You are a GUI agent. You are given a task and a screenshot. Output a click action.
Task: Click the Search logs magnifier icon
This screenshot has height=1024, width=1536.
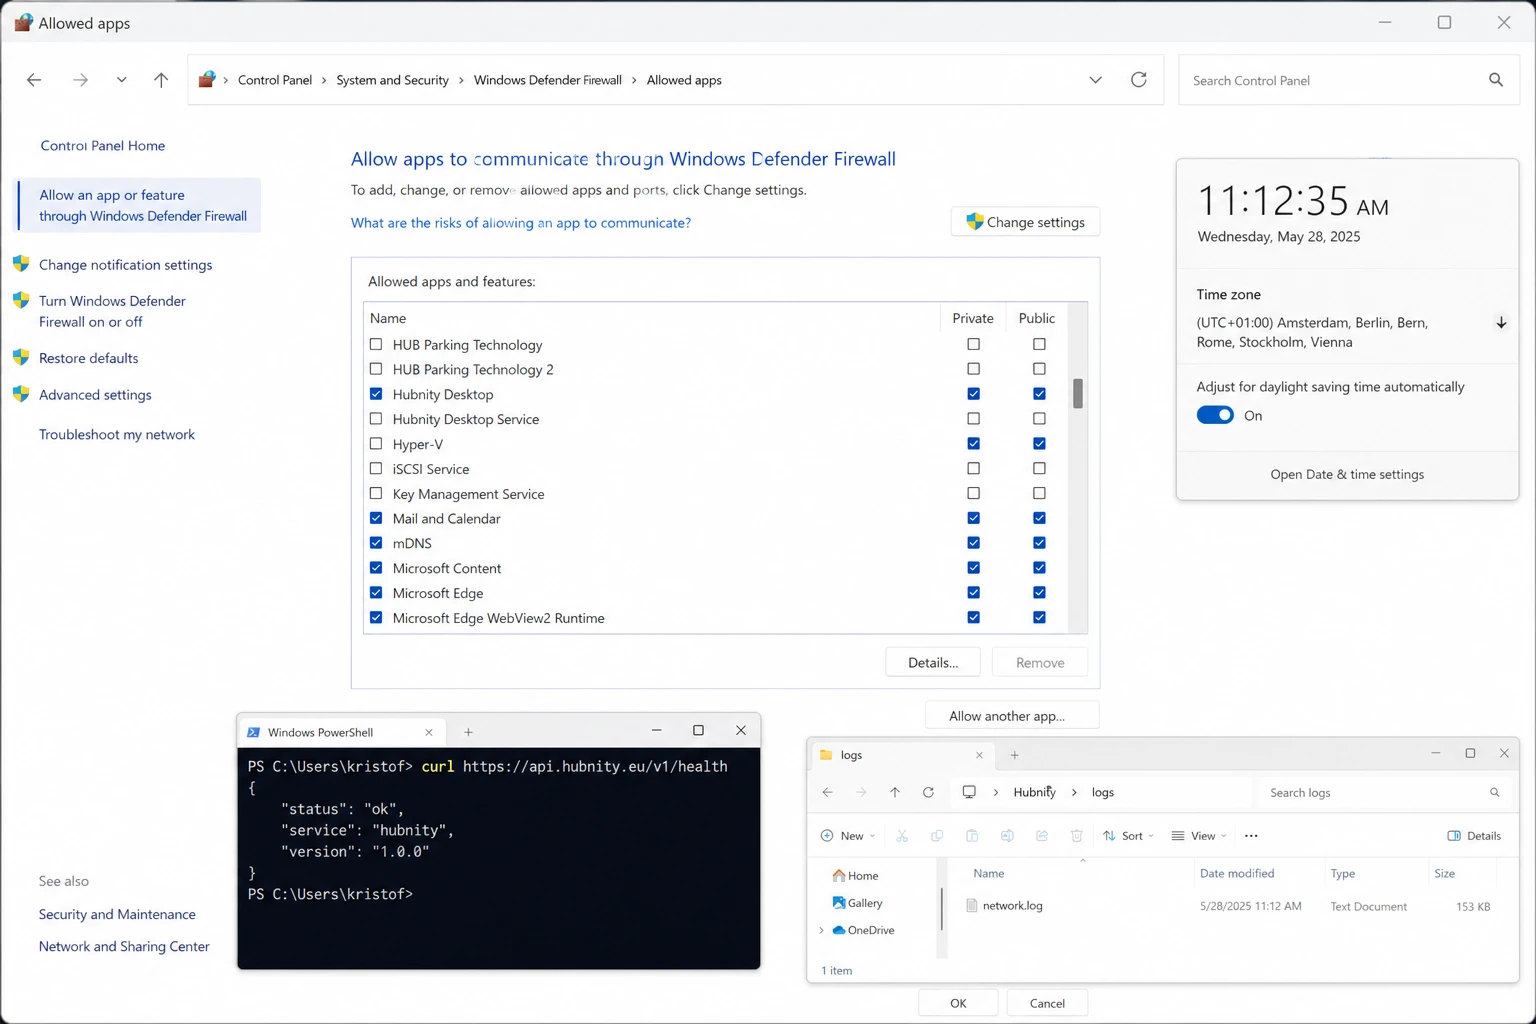1495,793
